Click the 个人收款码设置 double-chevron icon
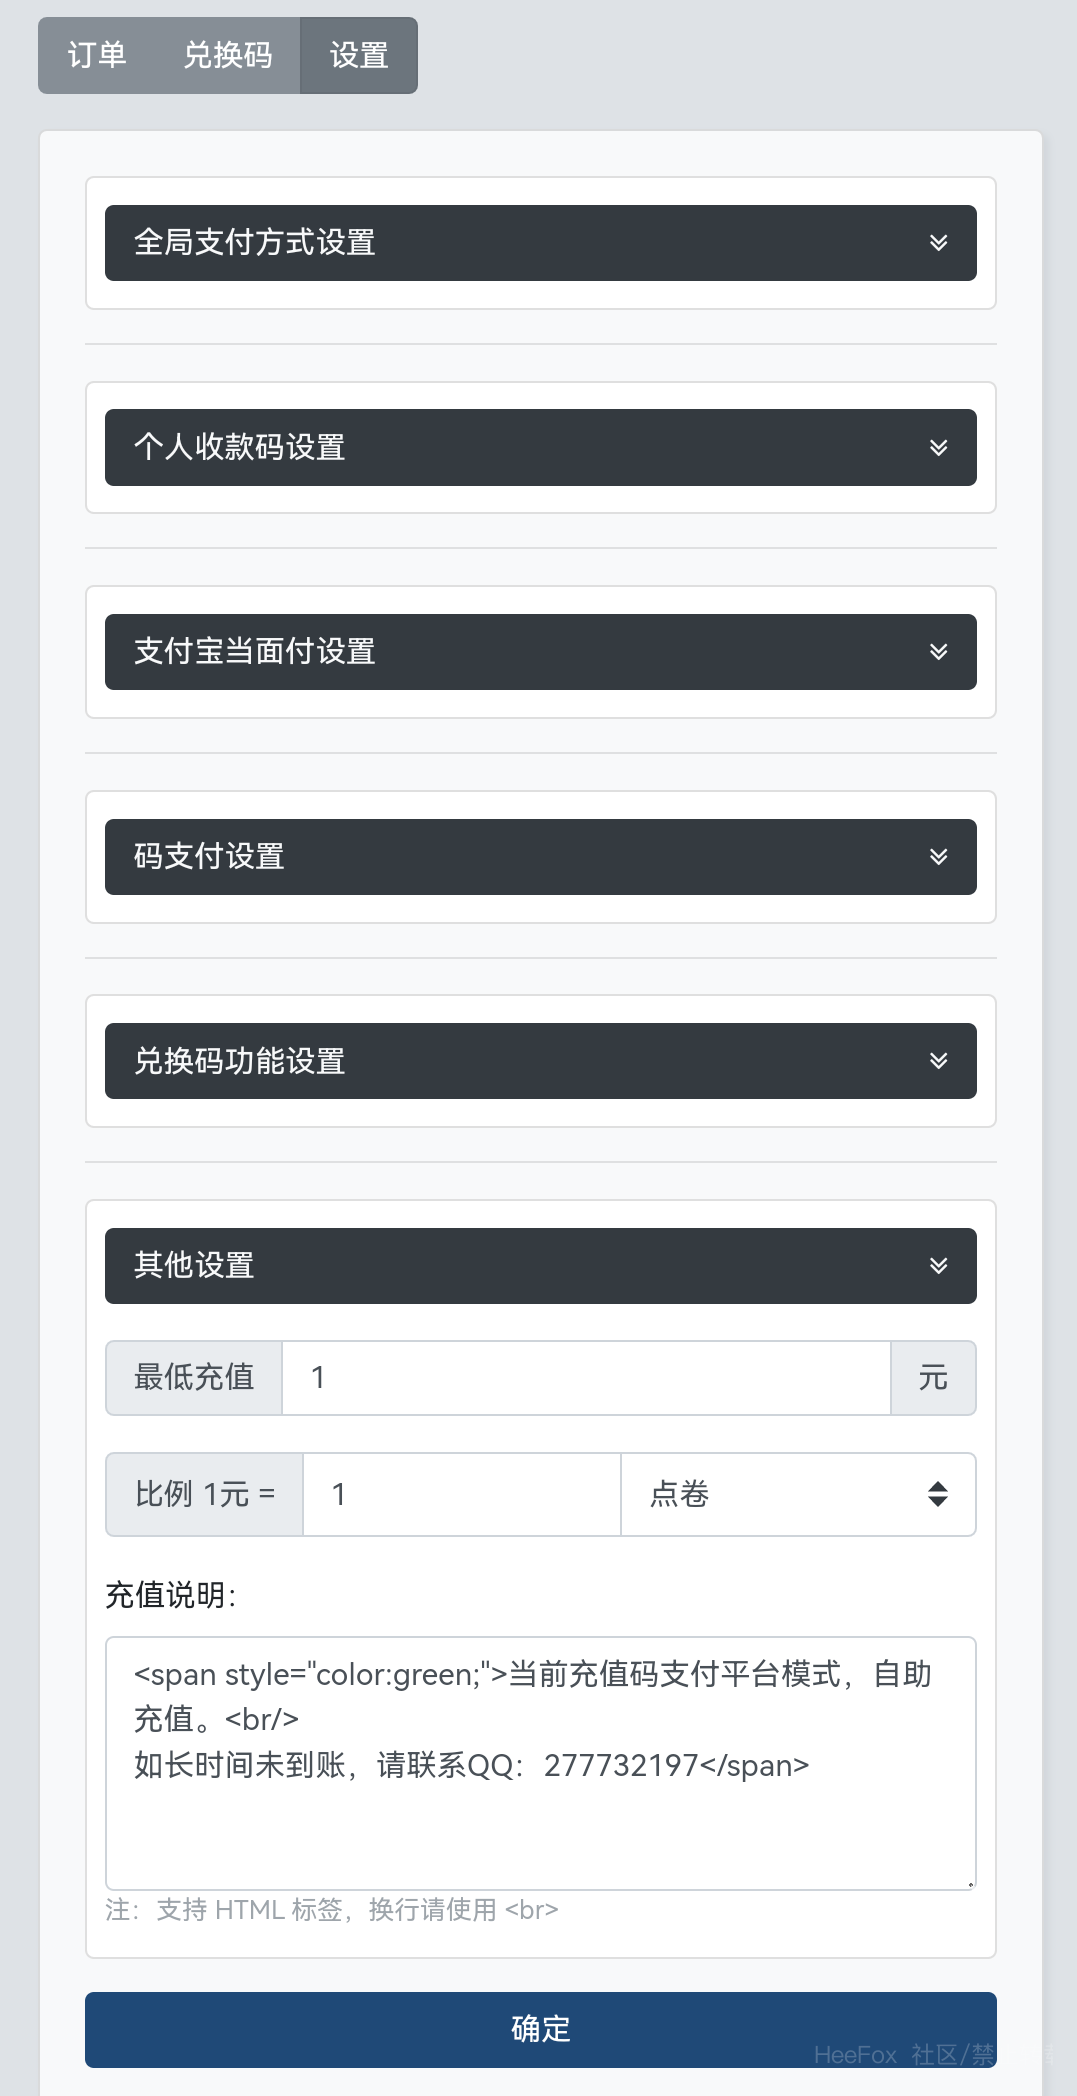The image size is (1077, 2096). click(938, 447)
